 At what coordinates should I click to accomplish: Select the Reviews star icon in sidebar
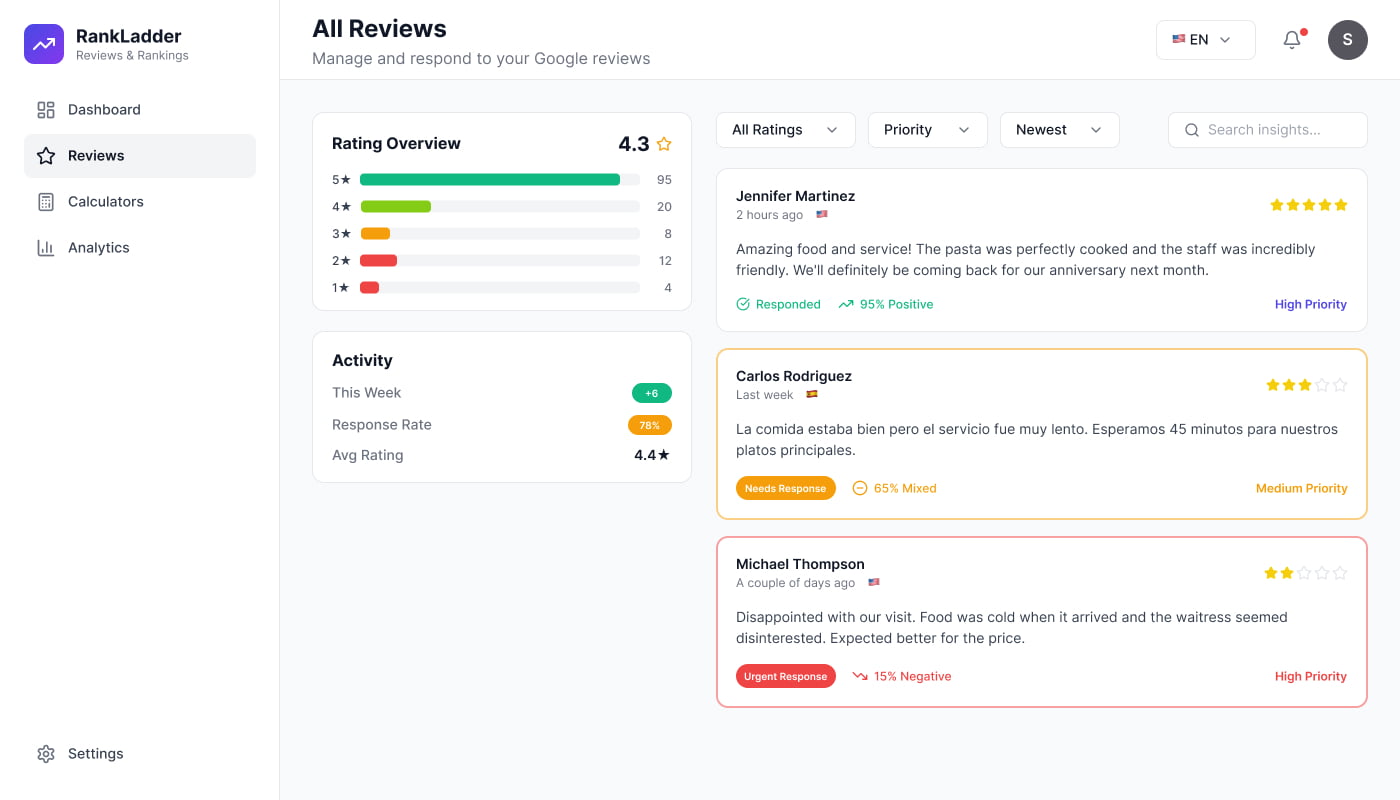pos(46,155)
